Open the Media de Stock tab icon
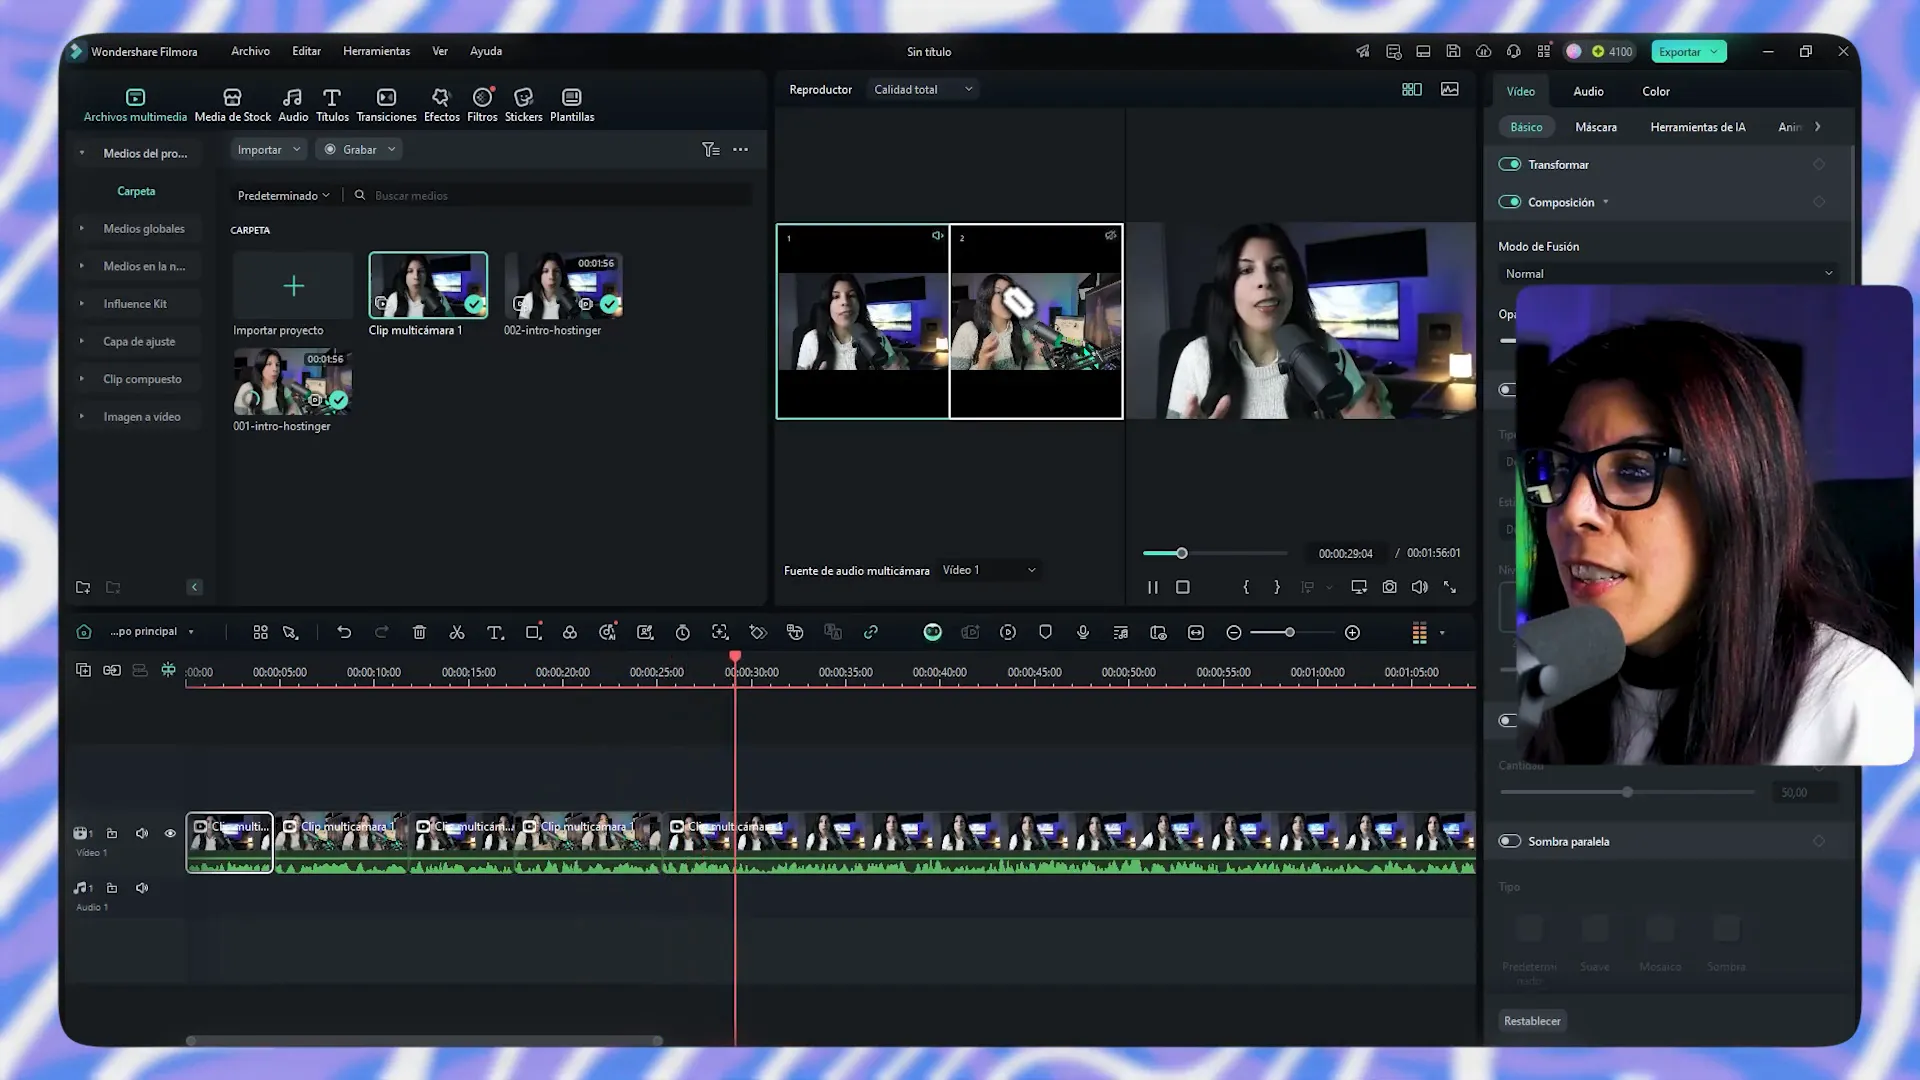This screenshot has height=1080, width=1920. click(x=232, y=97)
